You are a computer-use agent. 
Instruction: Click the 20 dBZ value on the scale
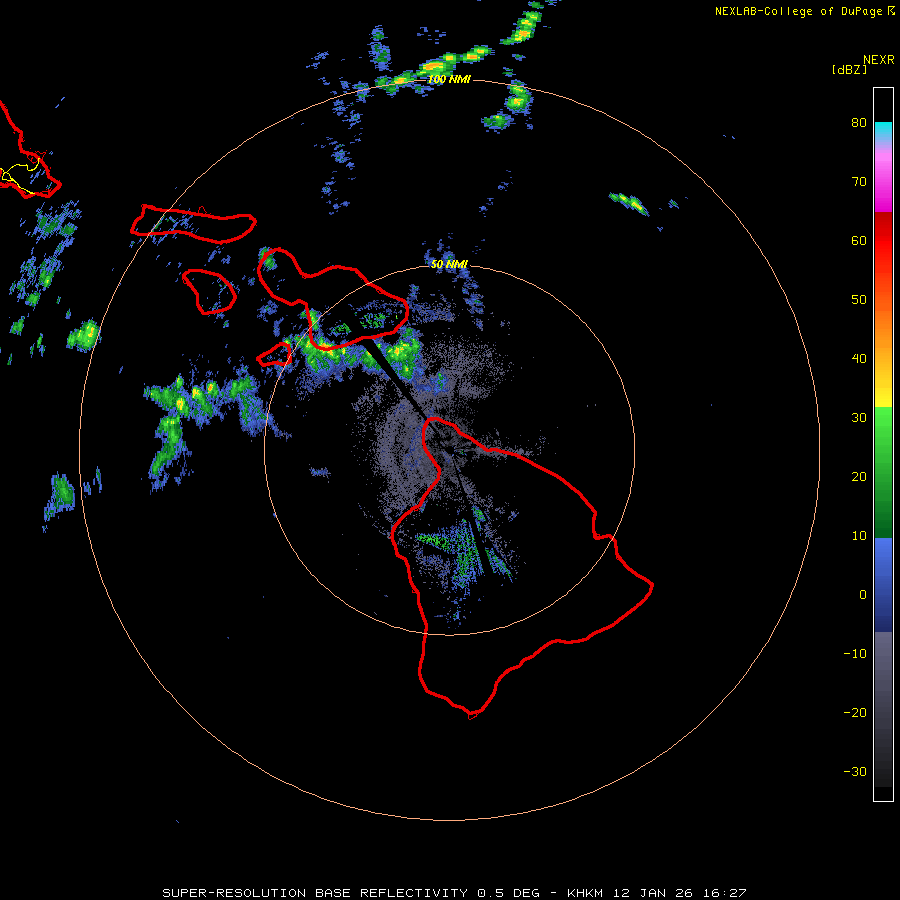coord(859,477)
